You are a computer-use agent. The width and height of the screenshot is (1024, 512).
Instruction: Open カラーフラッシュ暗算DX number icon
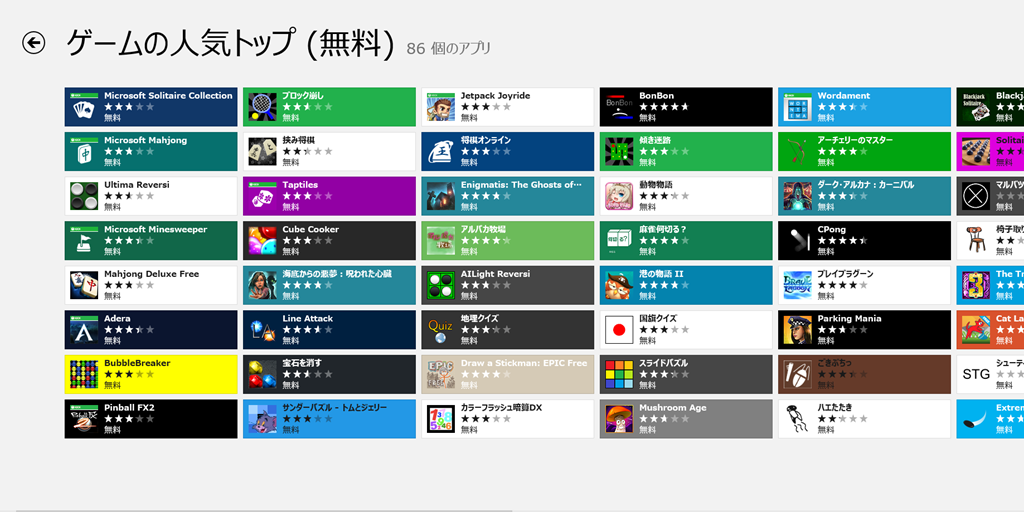coord(440,419)
